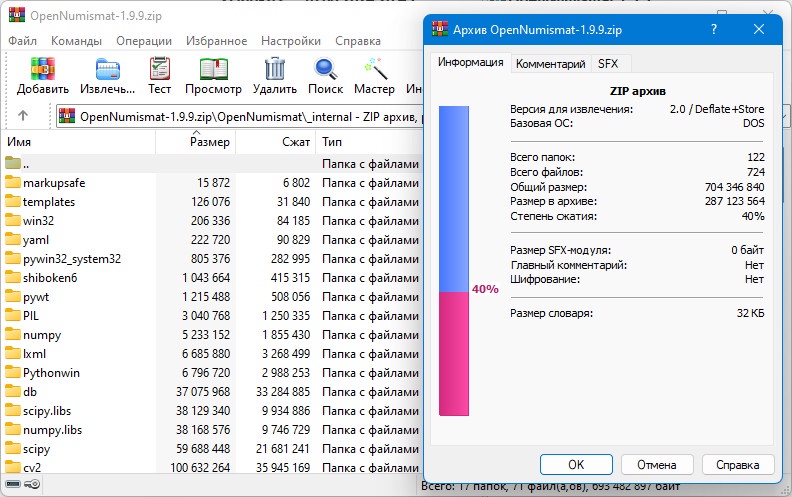Viewport: 792px width, 497px height.
Task: Click the cv2 folder icon
Action: tap(13, 467)
